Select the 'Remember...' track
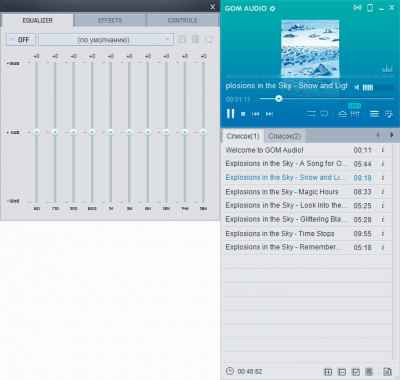The width and height of the screenshot is (400, 380). point(306,247)
